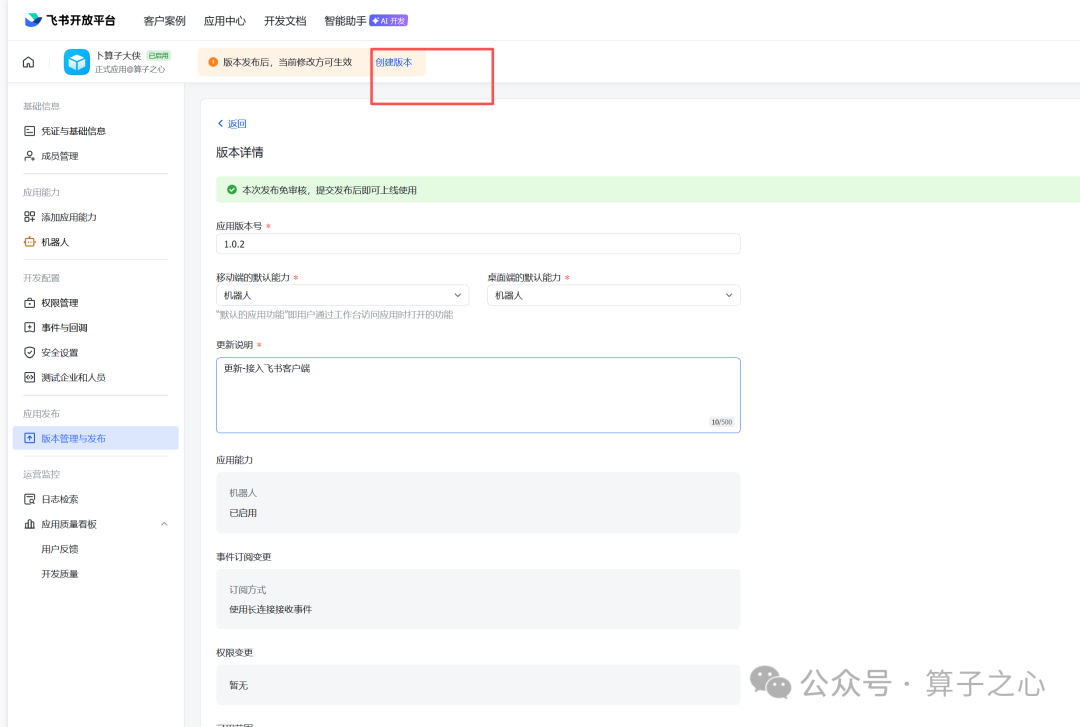Open 智能助手 in top navigation
The height and width of the screenshot is (727, 1080).
tap(345, 21)
